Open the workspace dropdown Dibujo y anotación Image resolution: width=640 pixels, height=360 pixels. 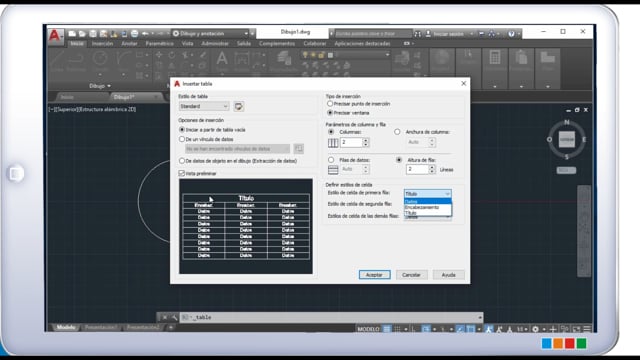coord(211,33)
